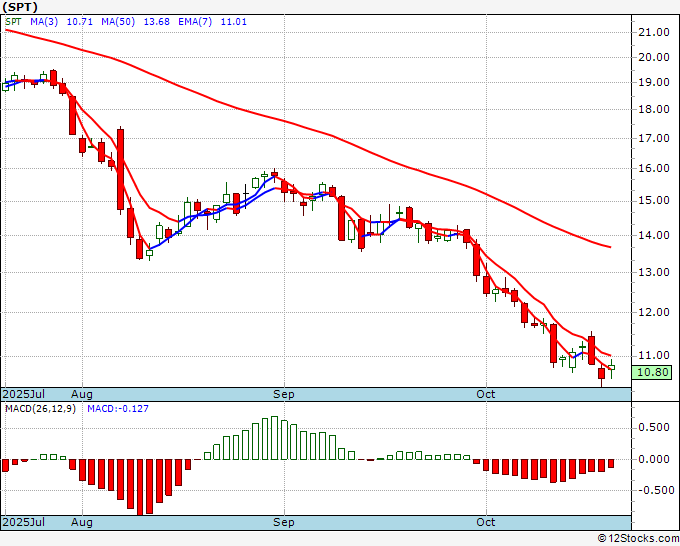
Task: Click Sep on the MACD date axis
Action: (284, 522)
